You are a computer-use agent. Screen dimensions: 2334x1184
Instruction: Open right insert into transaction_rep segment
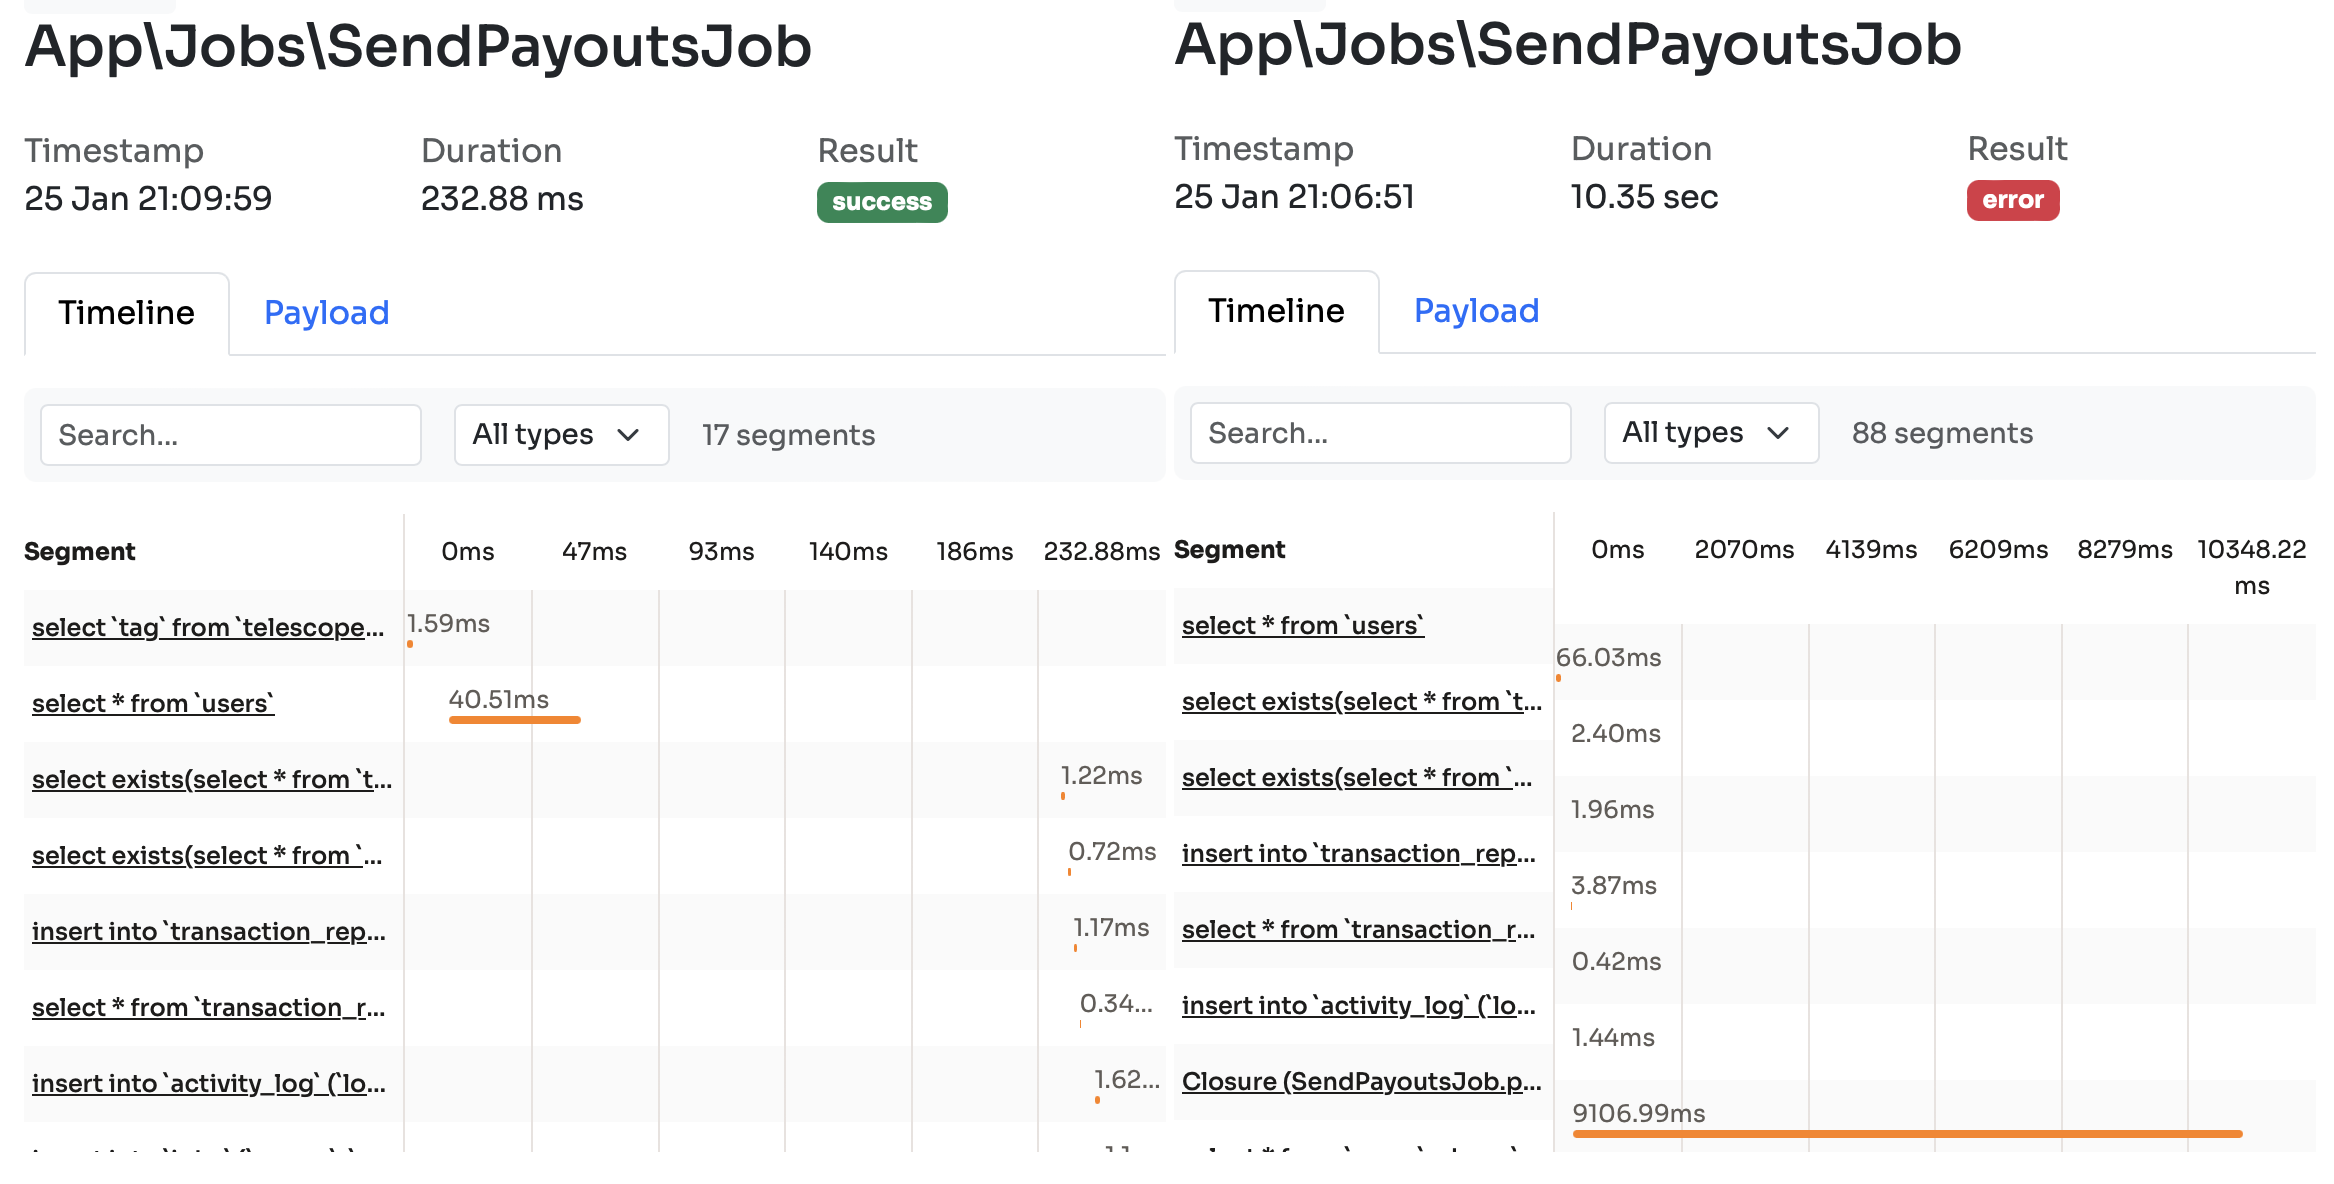point(1358,853)
